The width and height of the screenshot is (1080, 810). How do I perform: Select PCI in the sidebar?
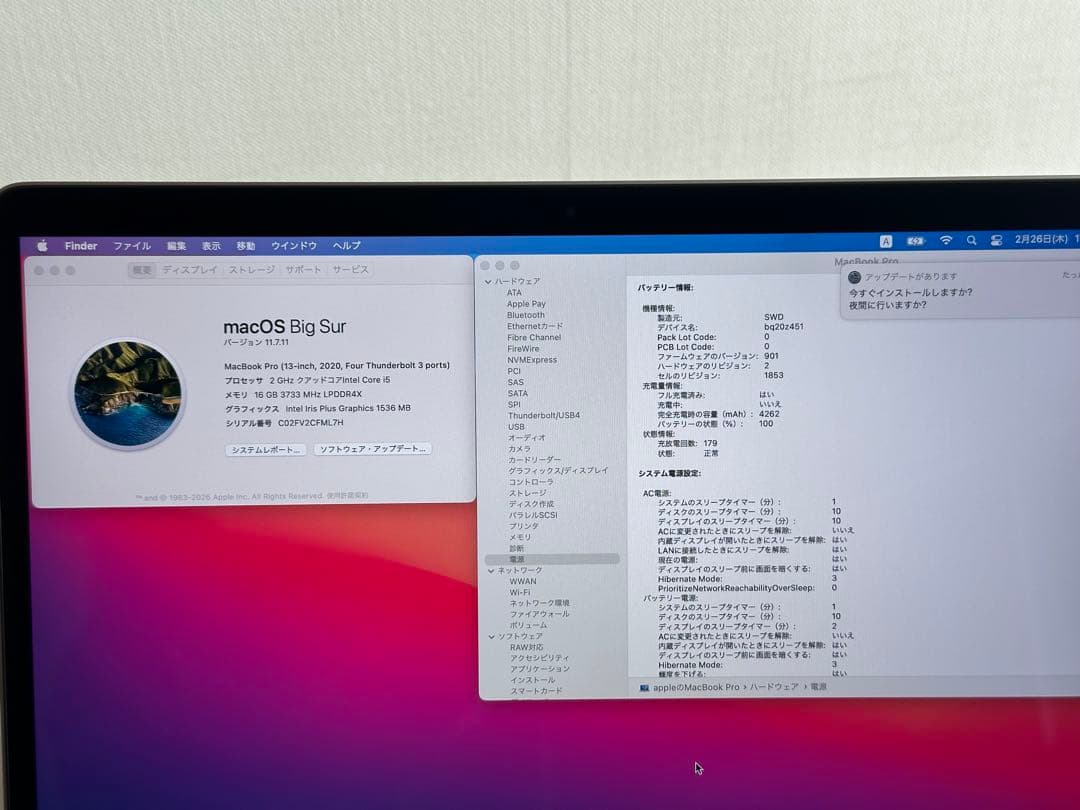pos(514,371)
